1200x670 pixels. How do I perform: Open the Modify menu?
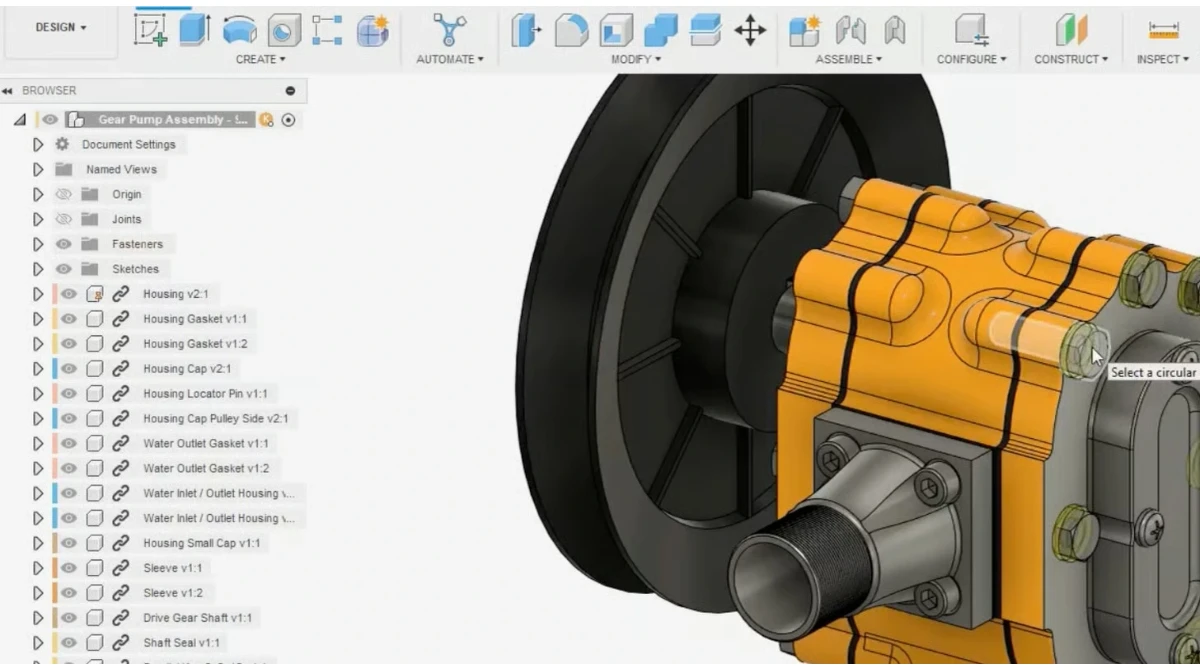click(x=636, y=60)
